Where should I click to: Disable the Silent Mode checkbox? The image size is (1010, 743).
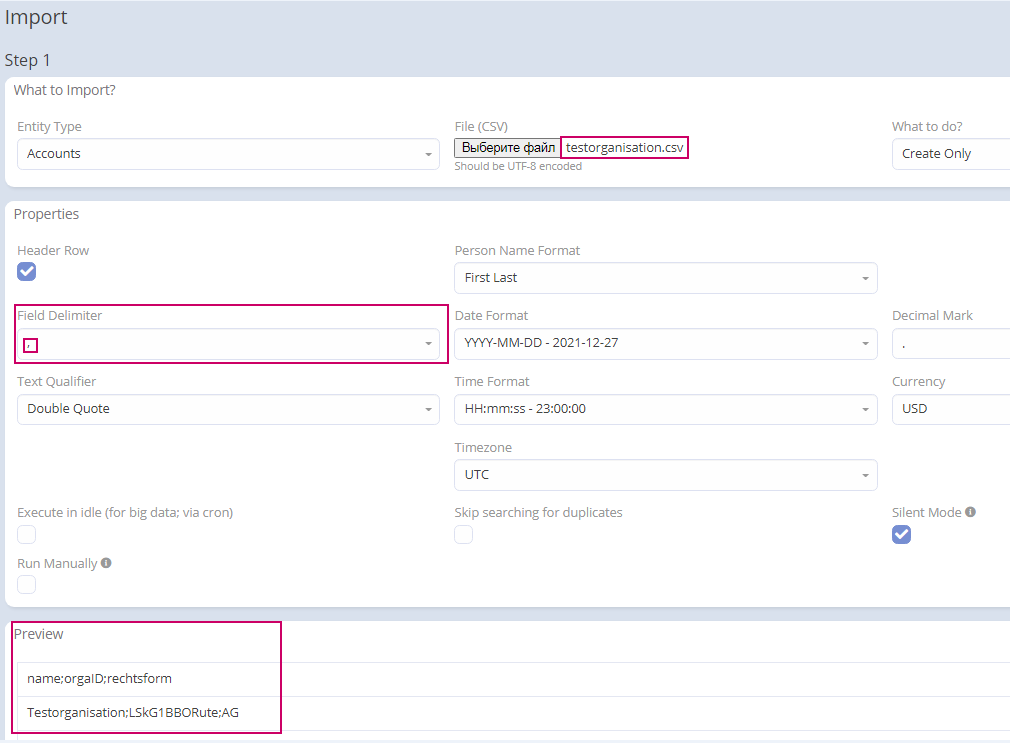901,534
